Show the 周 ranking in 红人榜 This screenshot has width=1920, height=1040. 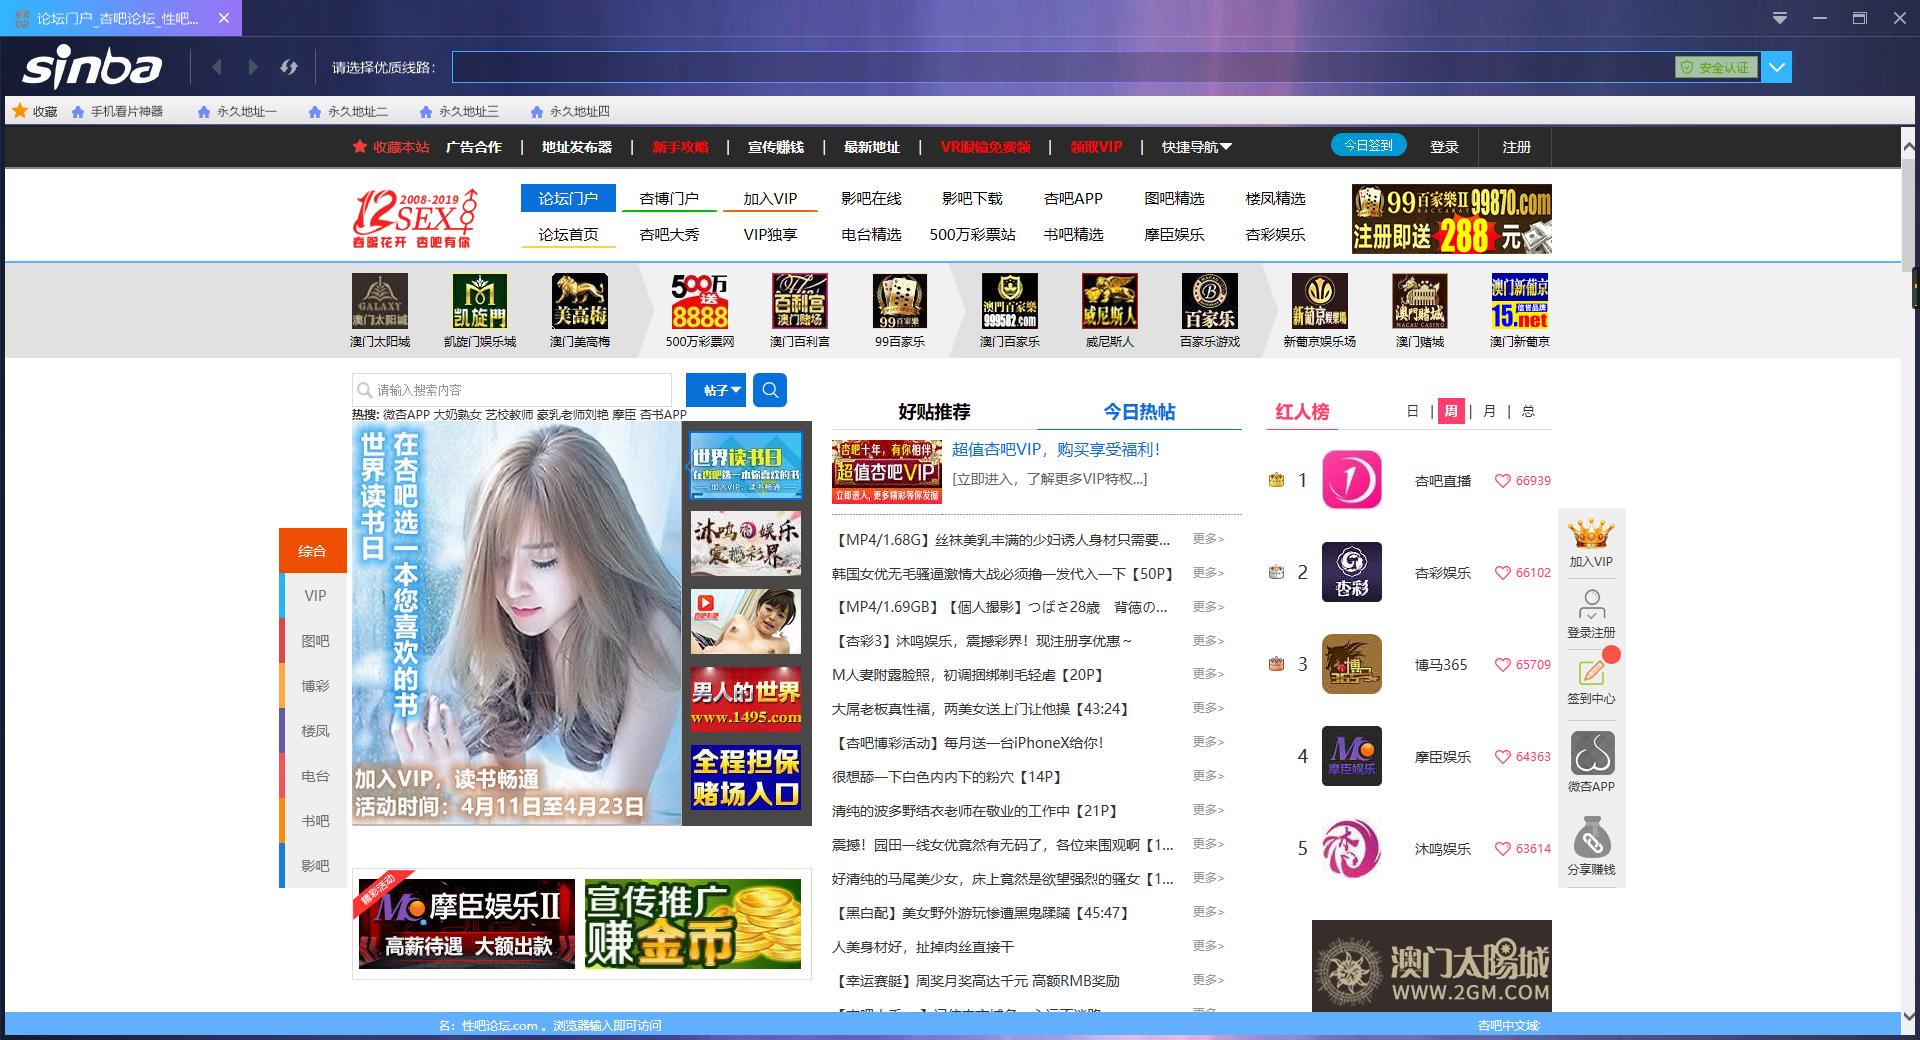pyautogui.click(x=1450, y=411)
